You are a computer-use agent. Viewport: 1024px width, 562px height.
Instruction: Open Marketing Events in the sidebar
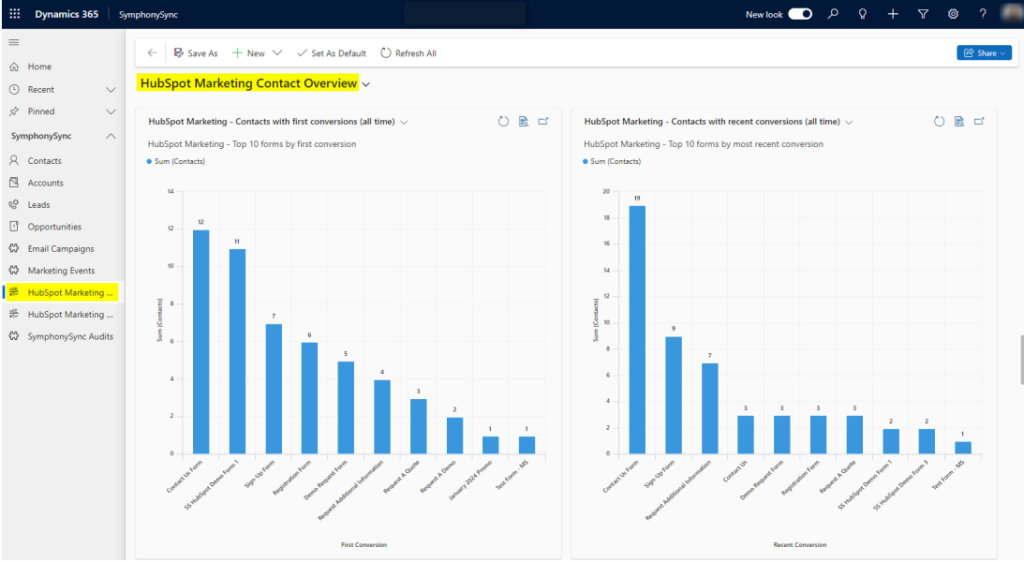(63, 270)
